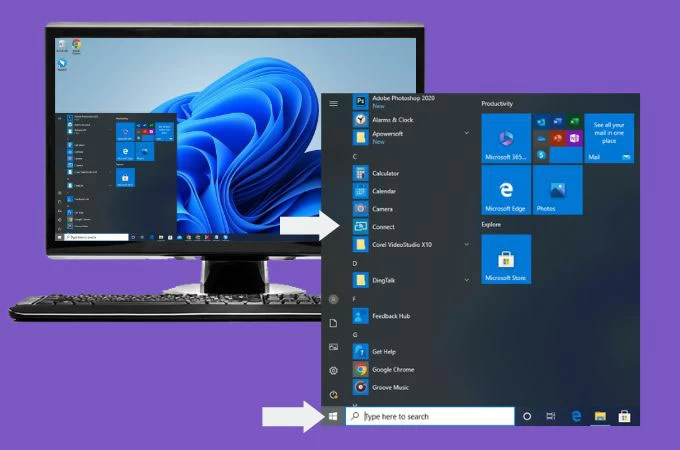Launch Microsoft Edge from the taskbar
The width and height of the screenshot is (680, 450).
pos(576,416)
